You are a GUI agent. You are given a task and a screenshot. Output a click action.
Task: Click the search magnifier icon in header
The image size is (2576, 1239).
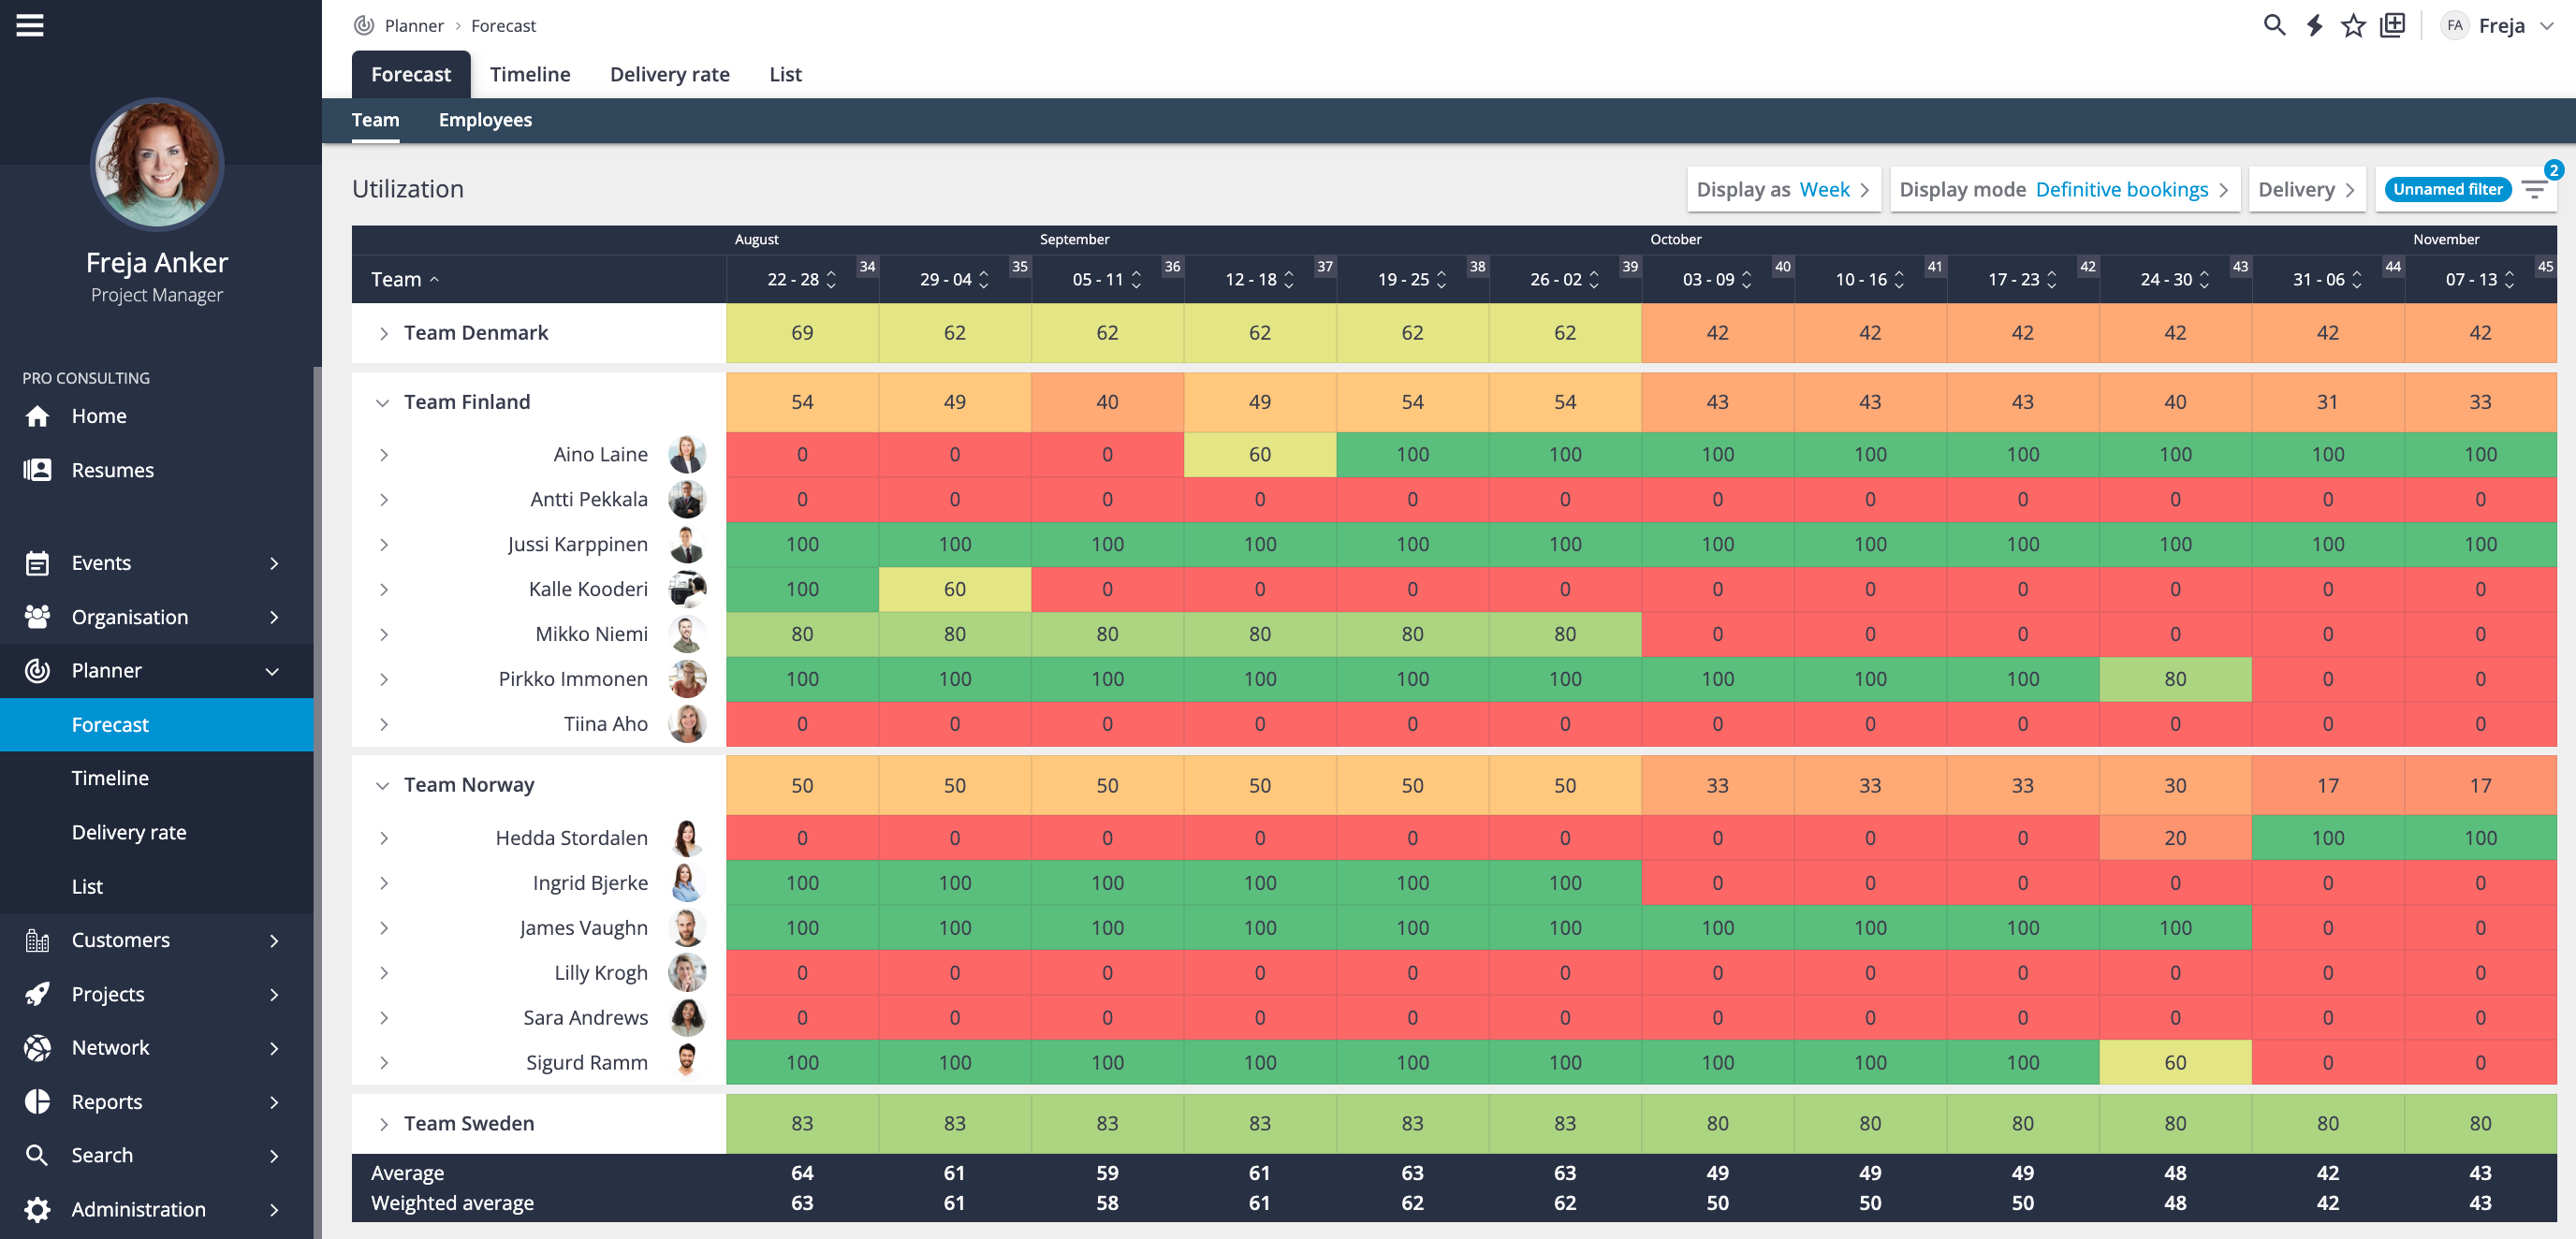2273,25
